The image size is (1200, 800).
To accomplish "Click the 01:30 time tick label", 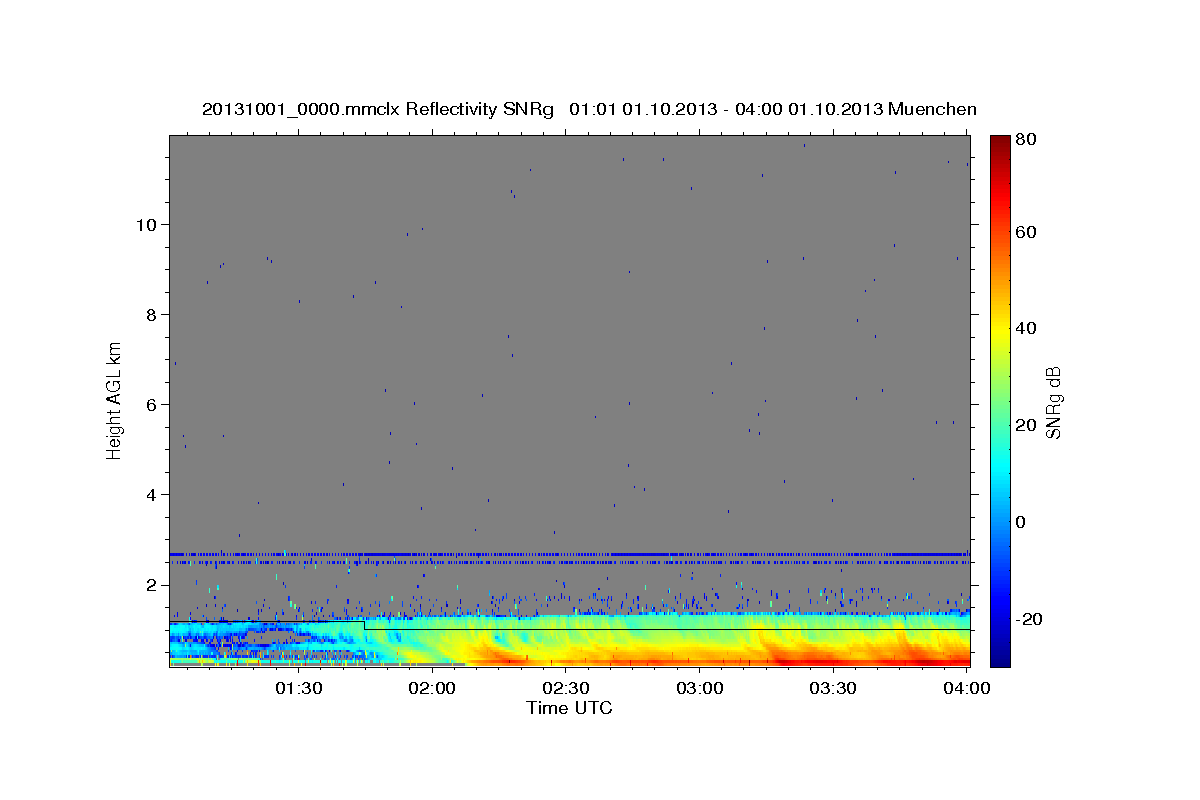I will click(298, 688).
